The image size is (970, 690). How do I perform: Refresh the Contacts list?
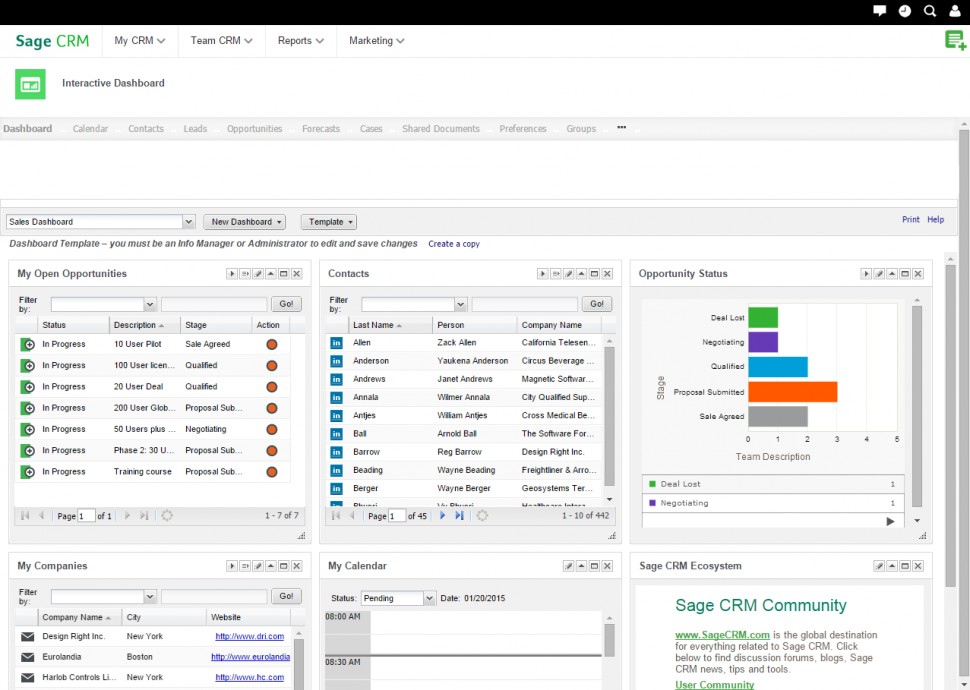(x=480, y=516)
